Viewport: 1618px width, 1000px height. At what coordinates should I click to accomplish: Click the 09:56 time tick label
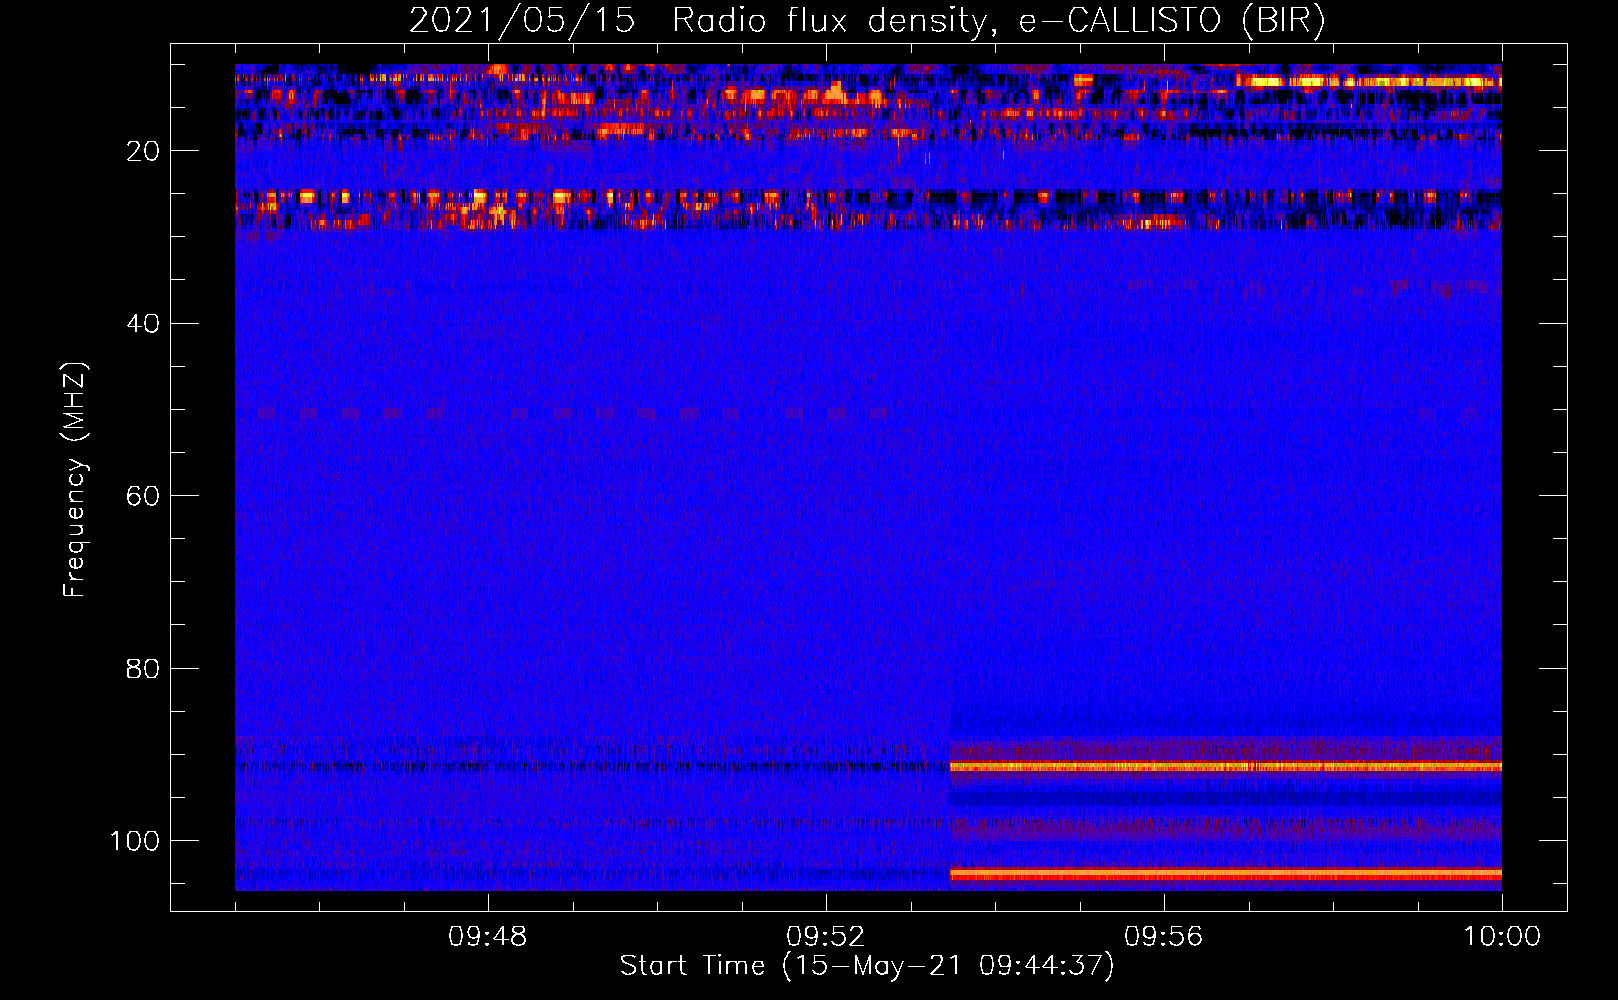click(x=1164, y=937)
